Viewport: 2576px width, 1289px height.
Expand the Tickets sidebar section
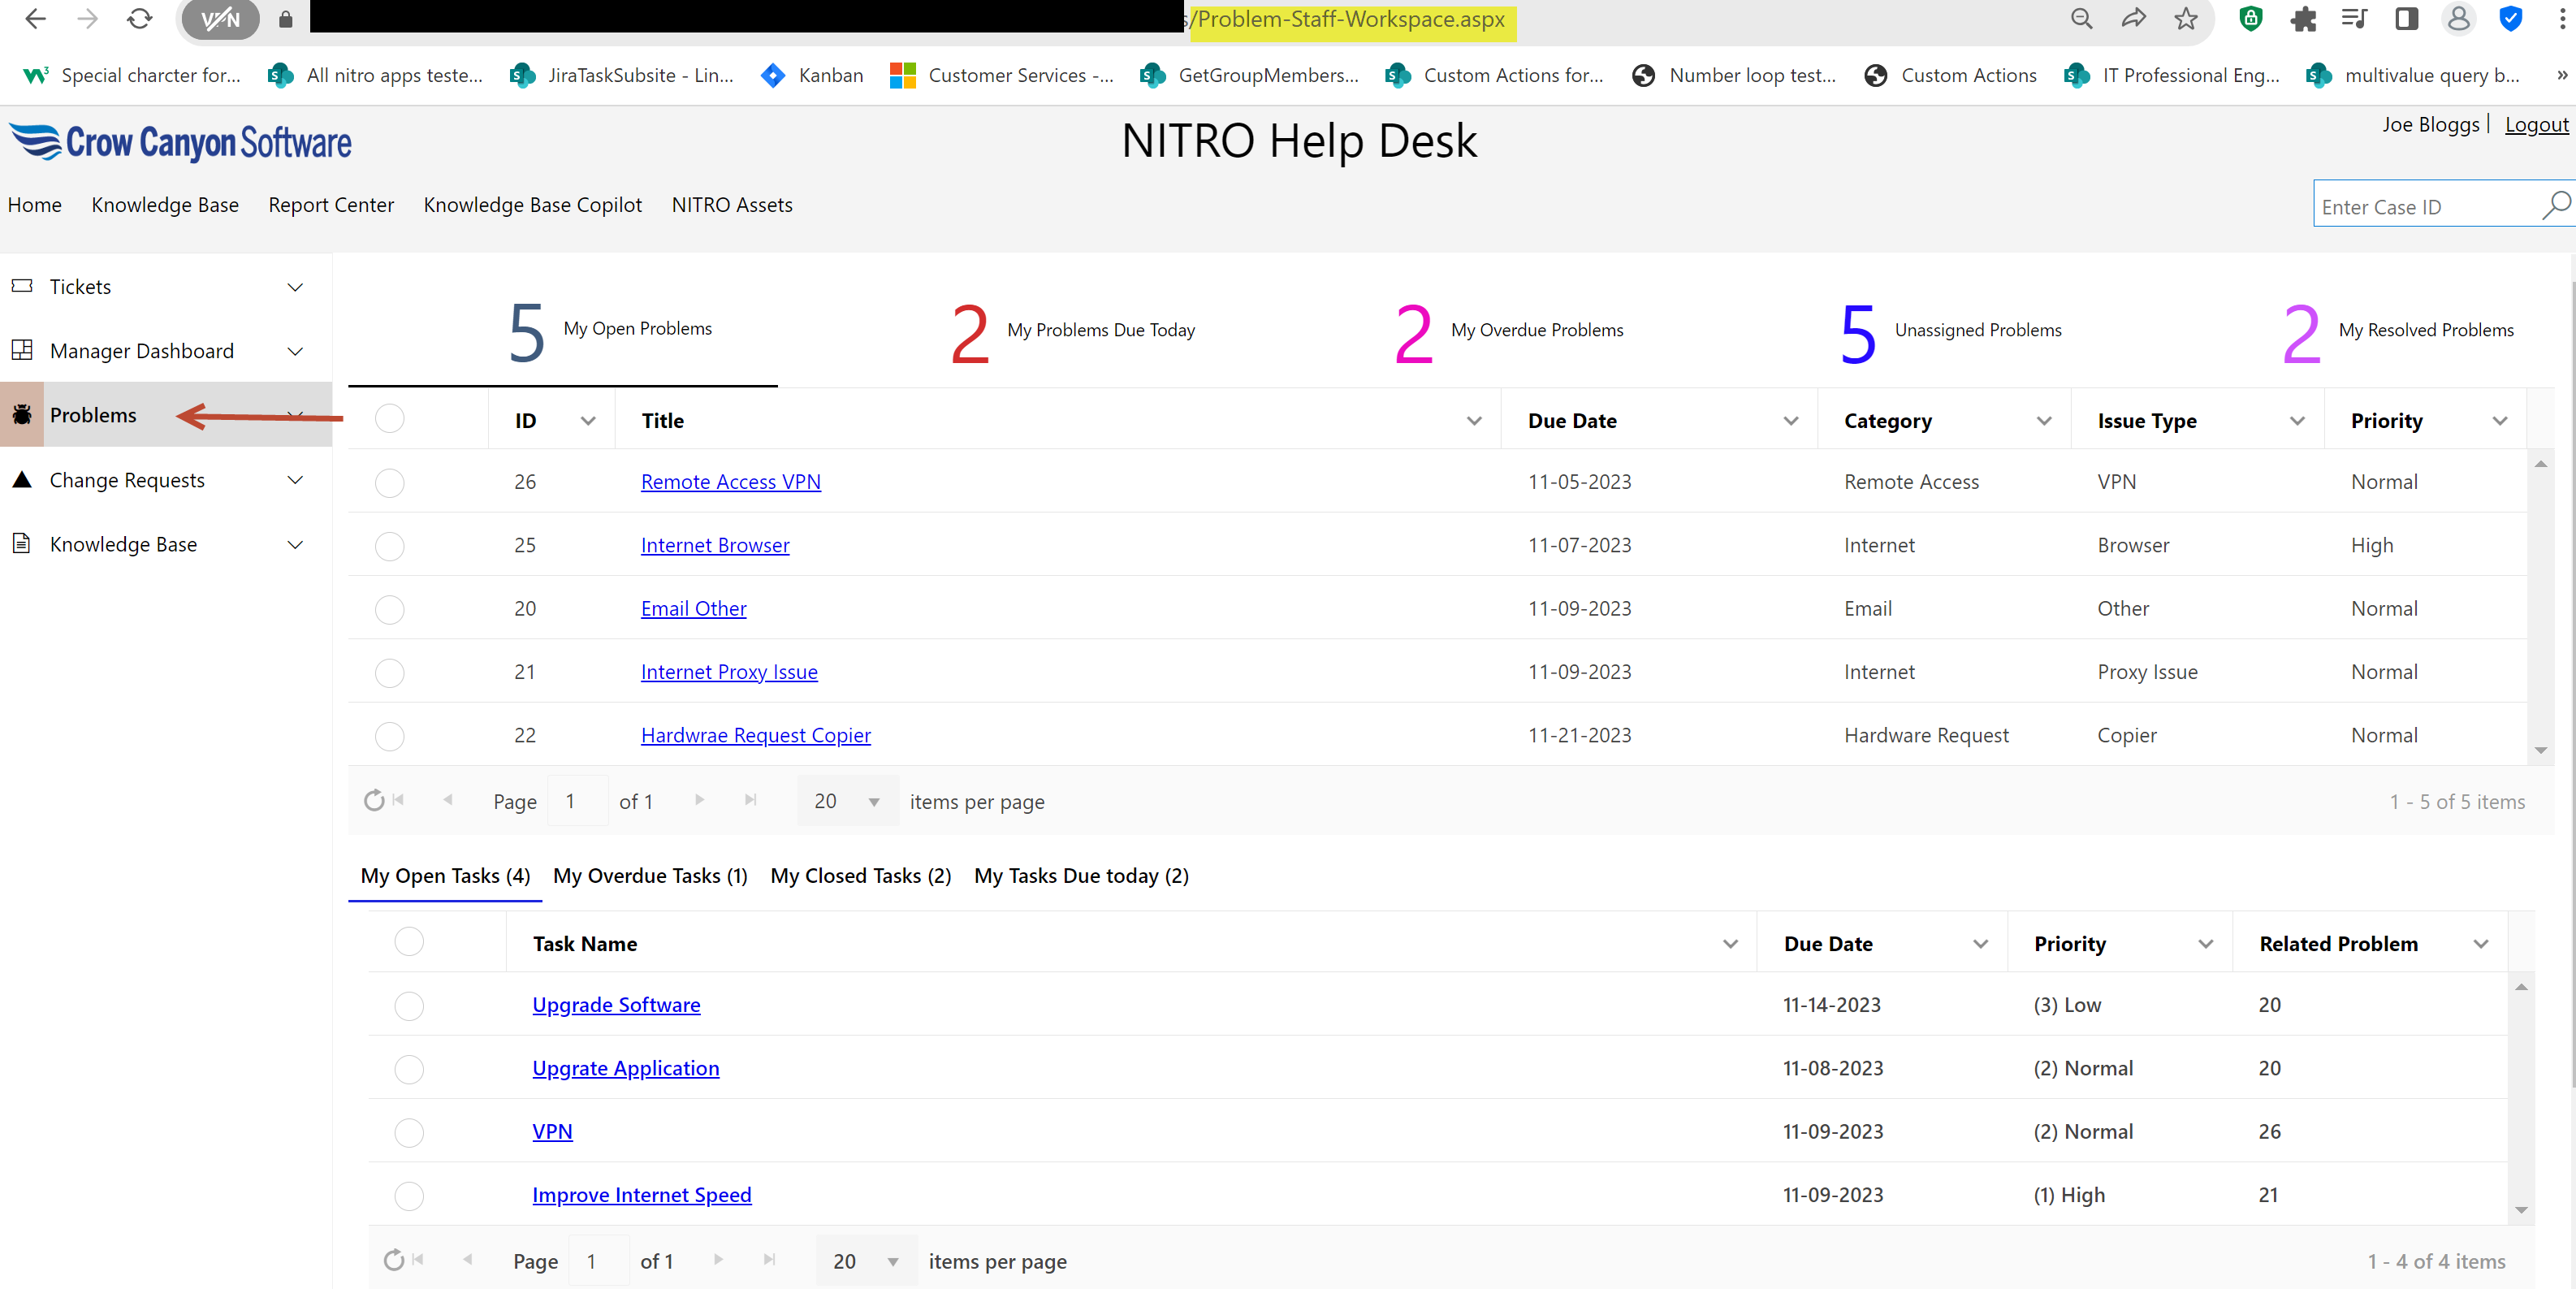295,287
